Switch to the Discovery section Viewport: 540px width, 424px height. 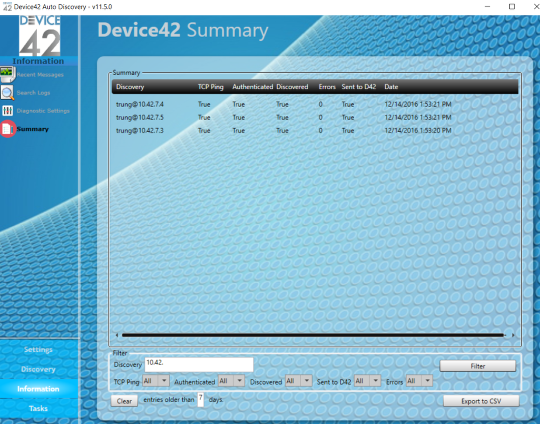pyautogui.click(x=38, y=369)
